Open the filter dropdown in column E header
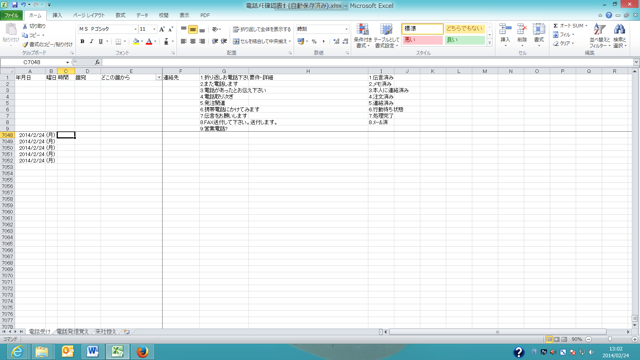This screenshot has height=360, width=640. coord(158,78)
